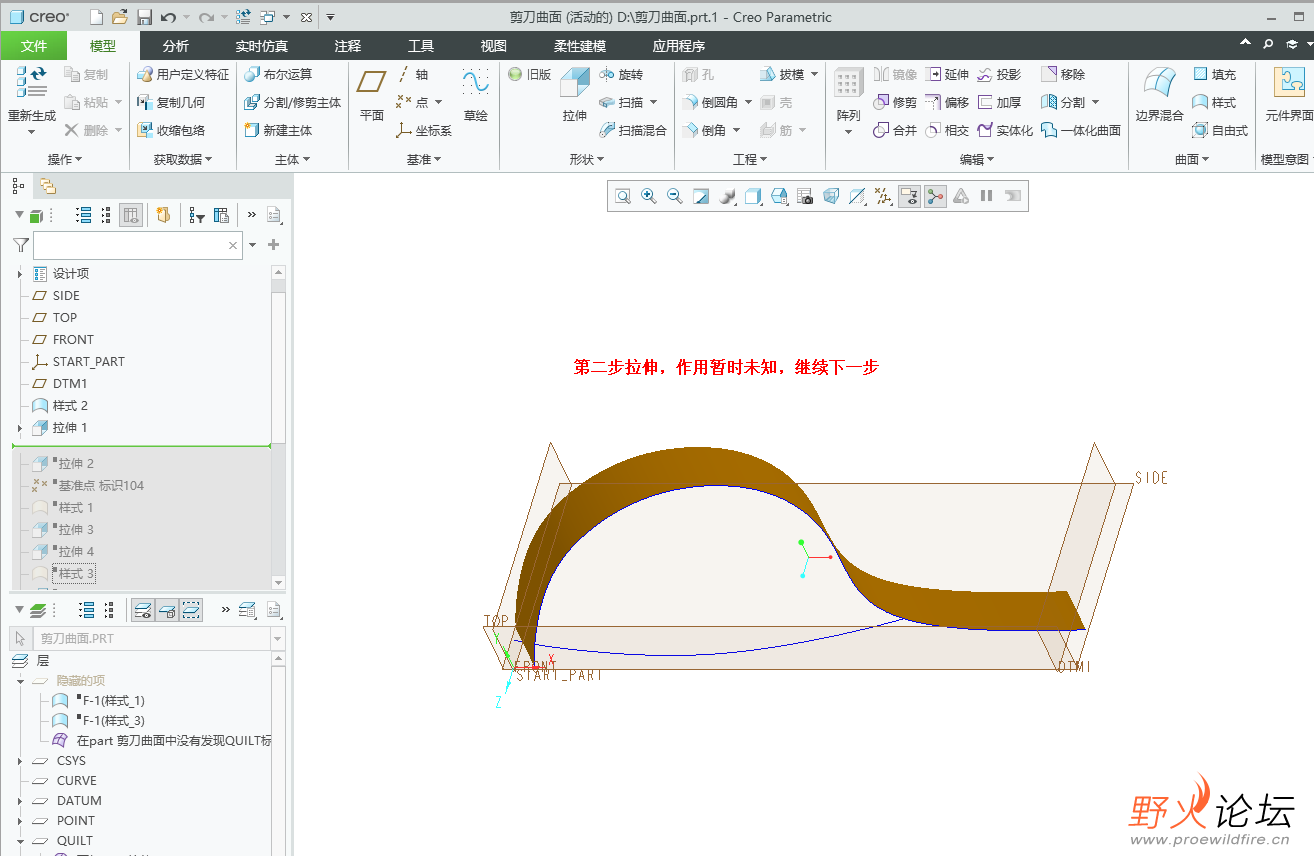
Task: Toggle the model tree columns display button
Action: pos(131,215)
